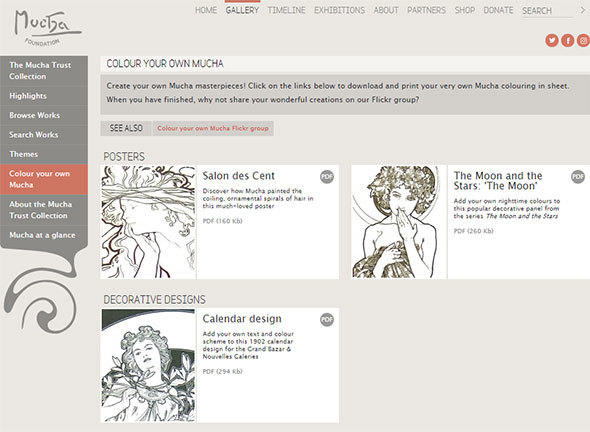Open EXHIBITIONS in top navigation
The width and height of the screenshot is (590, 432).
(x=339, y=10)
